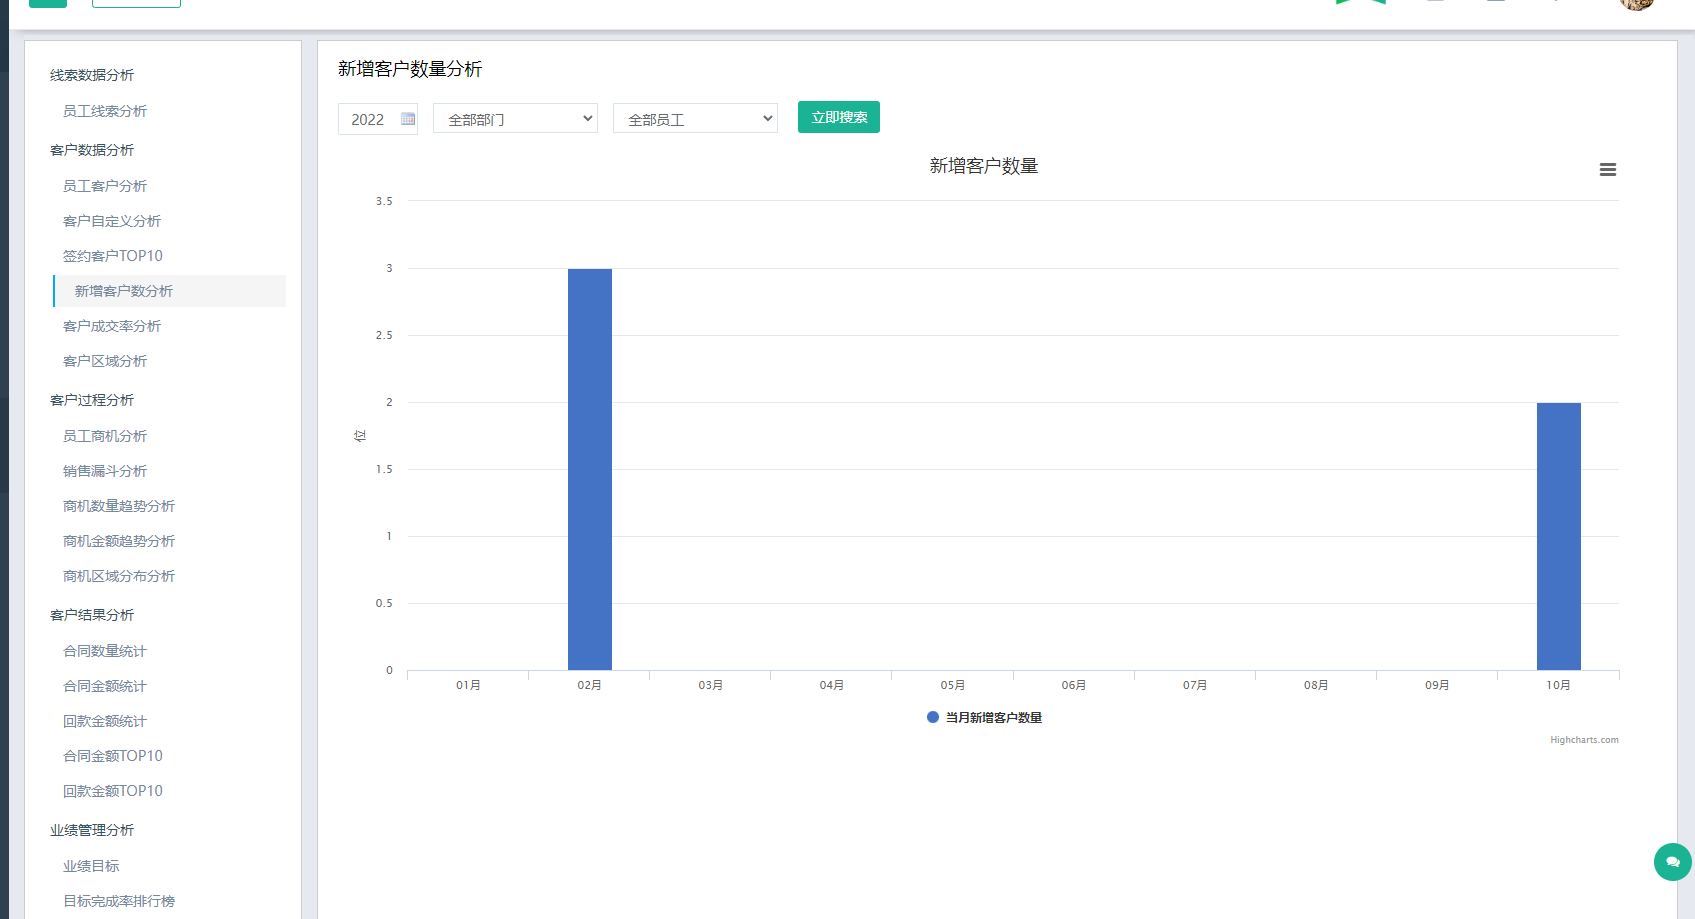Screen dimensions: 1695x919
Task: Go to 销售漏斗分析 in the sidebar
Action: (x=105, y=470)
